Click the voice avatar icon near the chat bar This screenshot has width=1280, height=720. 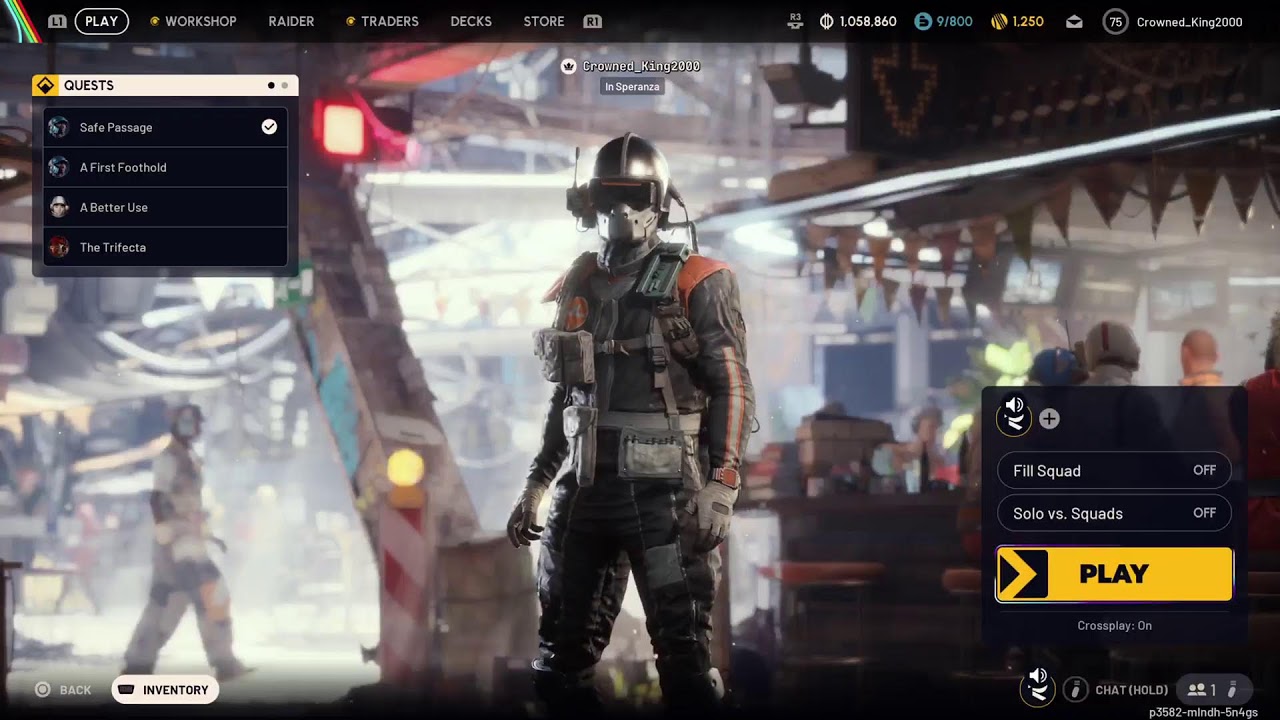click(1038, 685)
